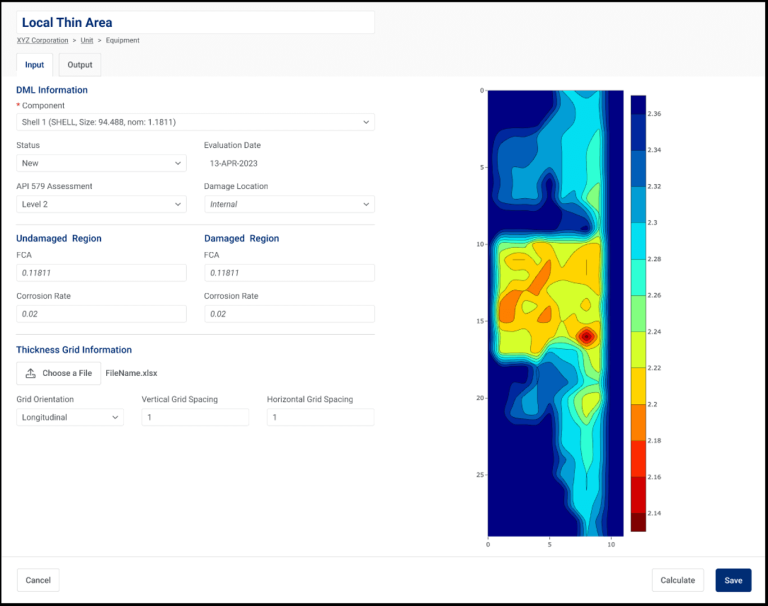Click the Damaged Region Corrosion Rate field
Viewport: 768px width, 606px height.
[289, 314]
